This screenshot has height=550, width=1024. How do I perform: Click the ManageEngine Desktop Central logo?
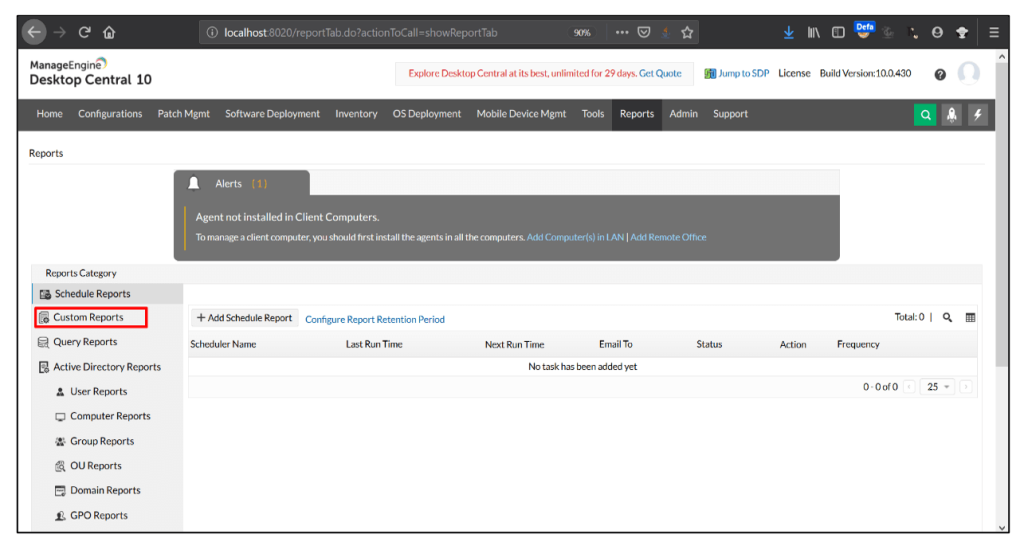coord(90,73)
